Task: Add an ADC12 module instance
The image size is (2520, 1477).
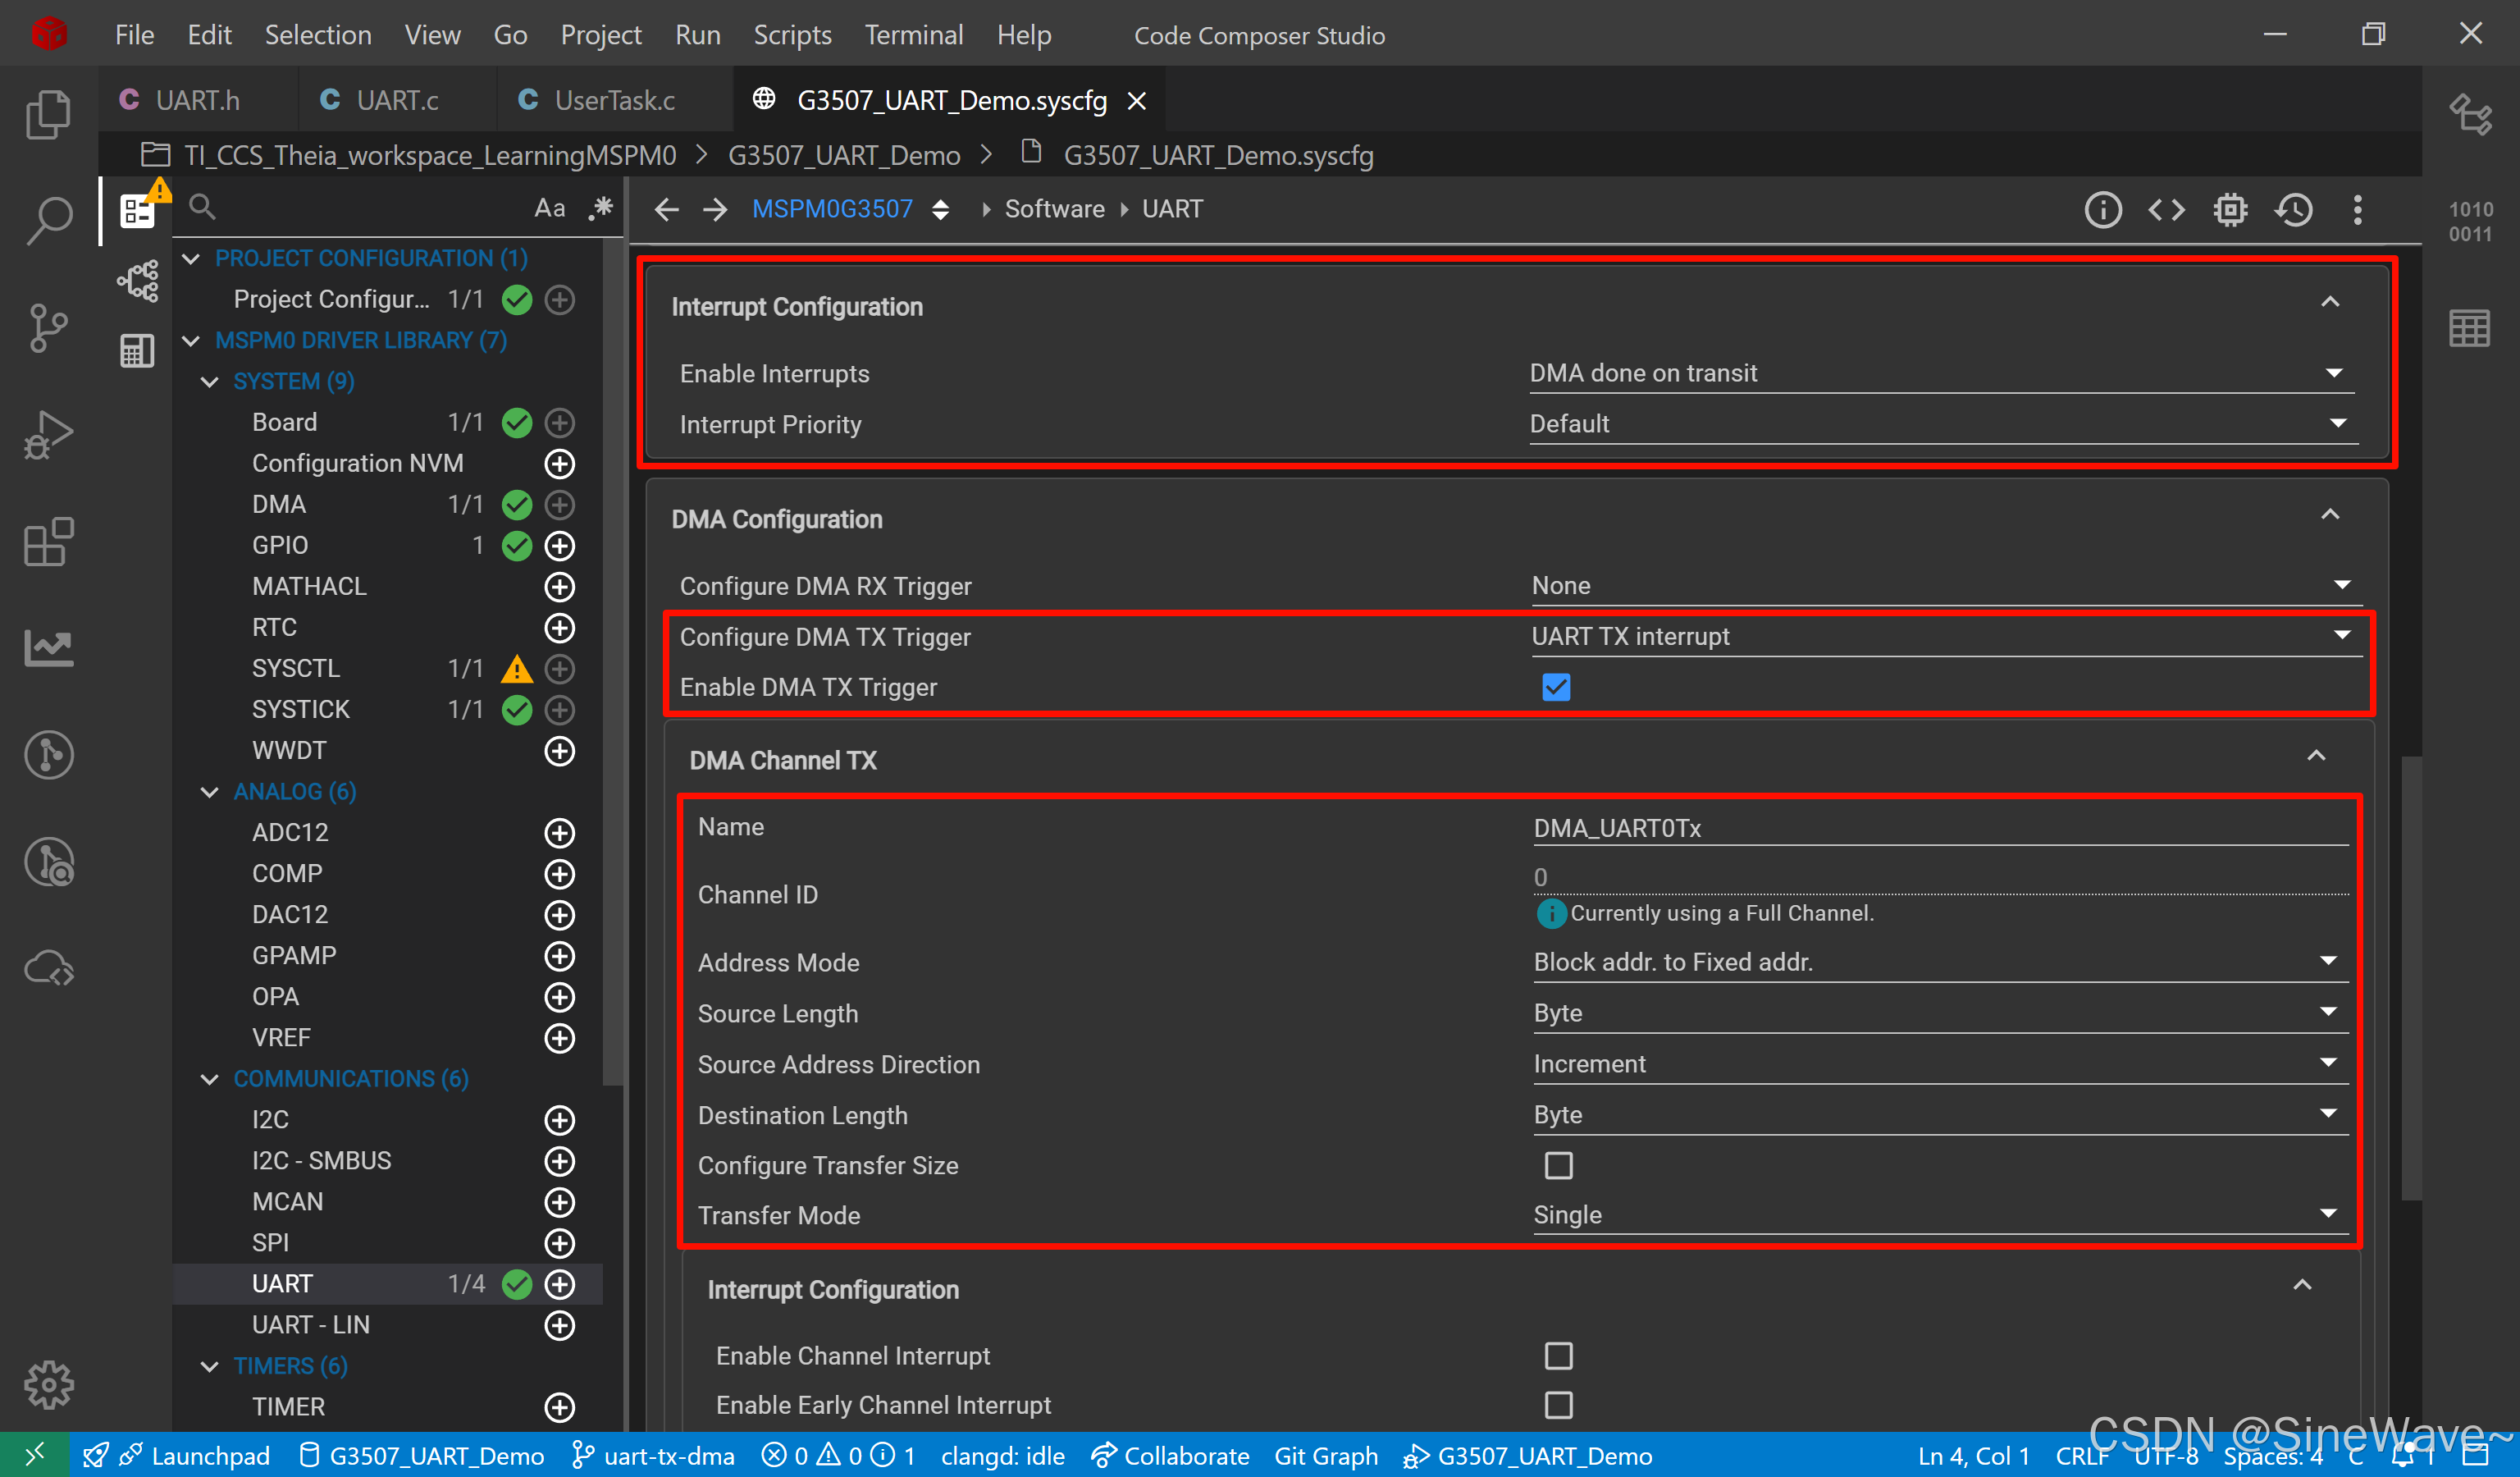Action: 560,833
